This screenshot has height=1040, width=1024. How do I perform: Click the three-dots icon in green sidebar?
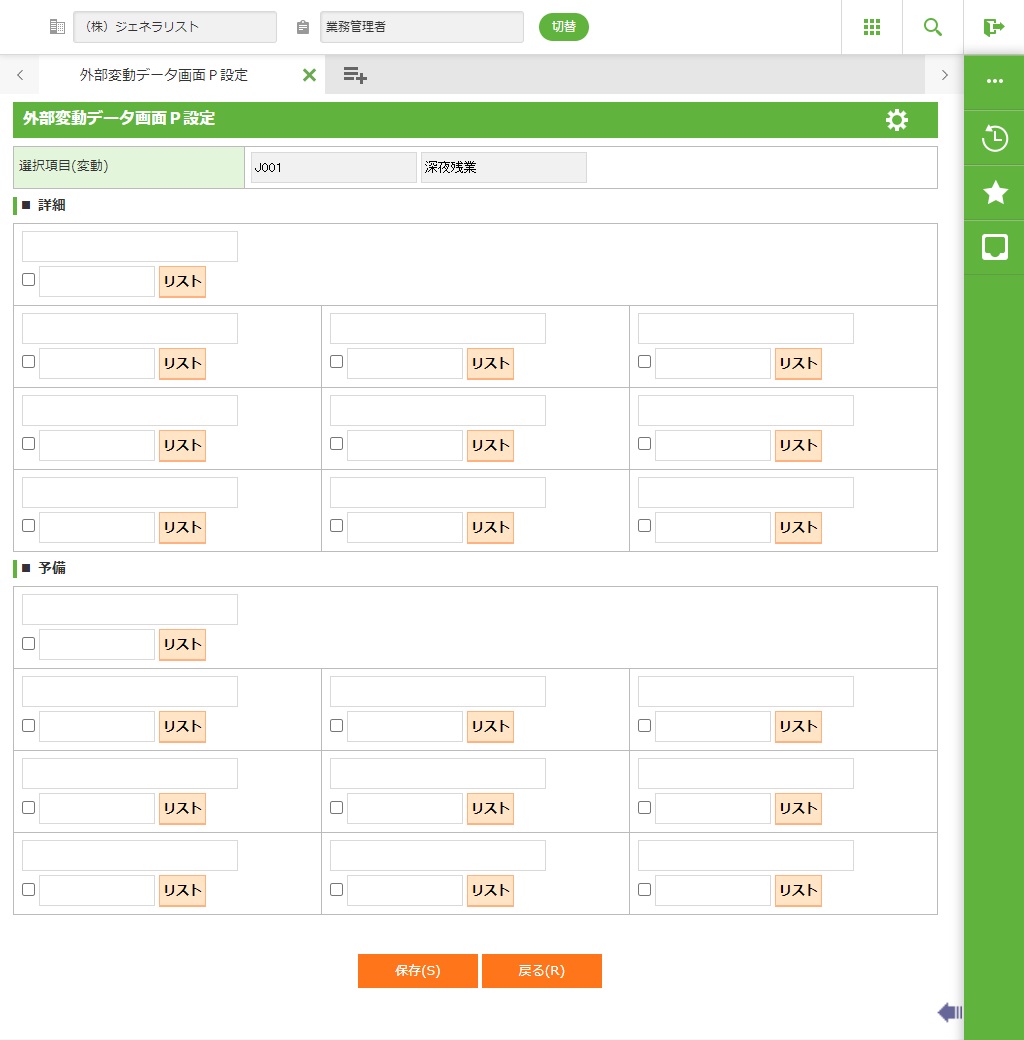tap(995, 82)
